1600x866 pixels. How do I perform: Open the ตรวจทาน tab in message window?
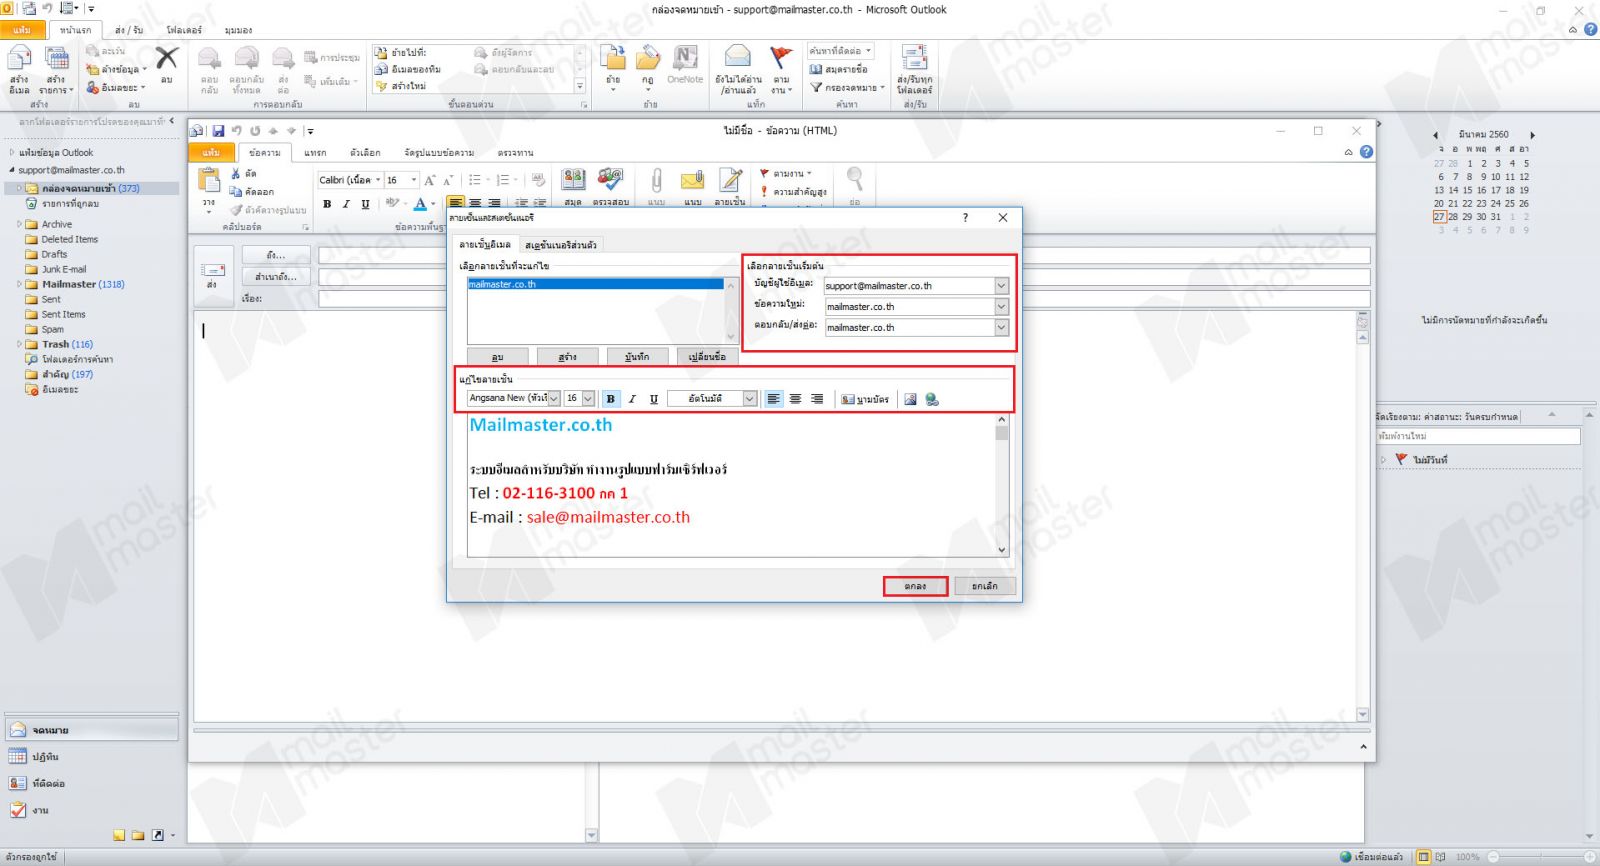(515, 153)
